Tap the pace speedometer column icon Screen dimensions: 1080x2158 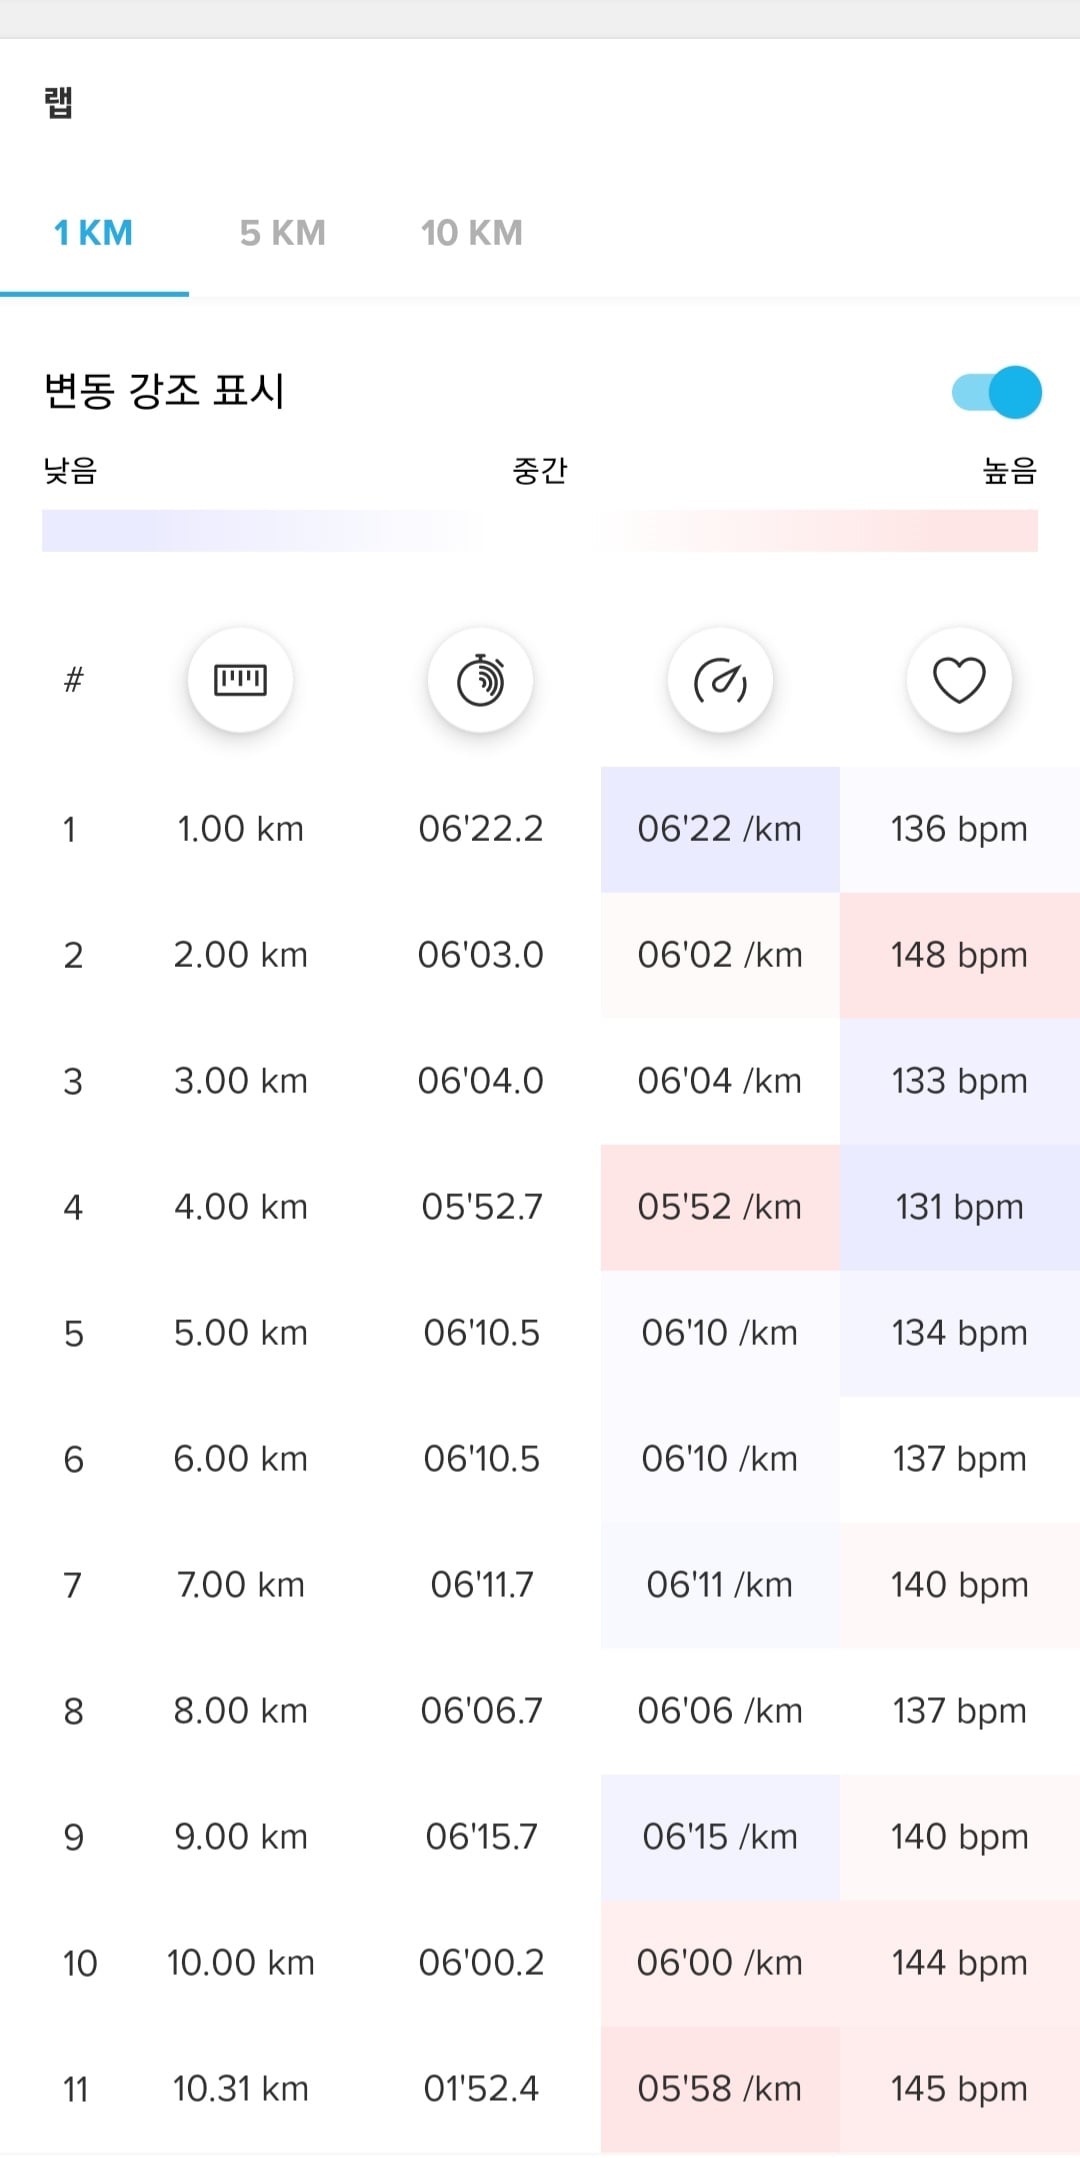pyautogui.click(x=720, y=680)
